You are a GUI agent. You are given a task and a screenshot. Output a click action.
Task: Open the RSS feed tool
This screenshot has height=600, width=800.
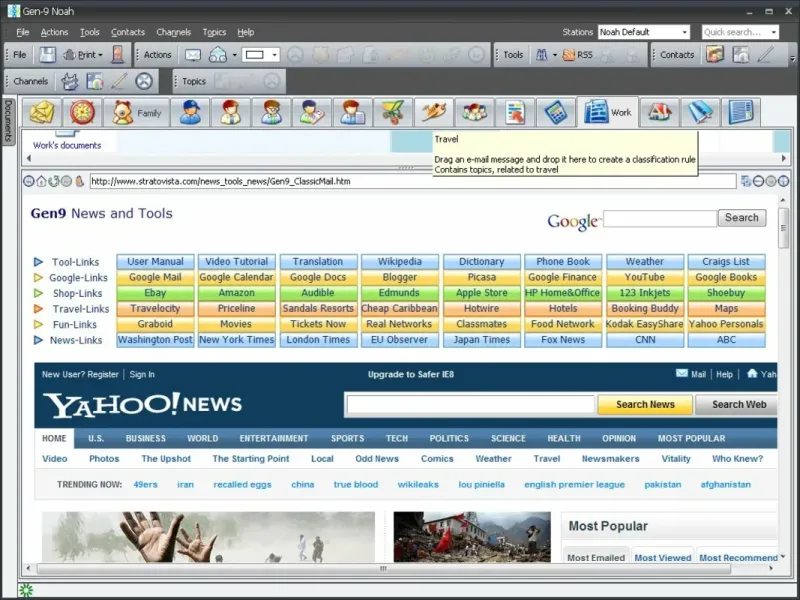[x=578, y=55]
